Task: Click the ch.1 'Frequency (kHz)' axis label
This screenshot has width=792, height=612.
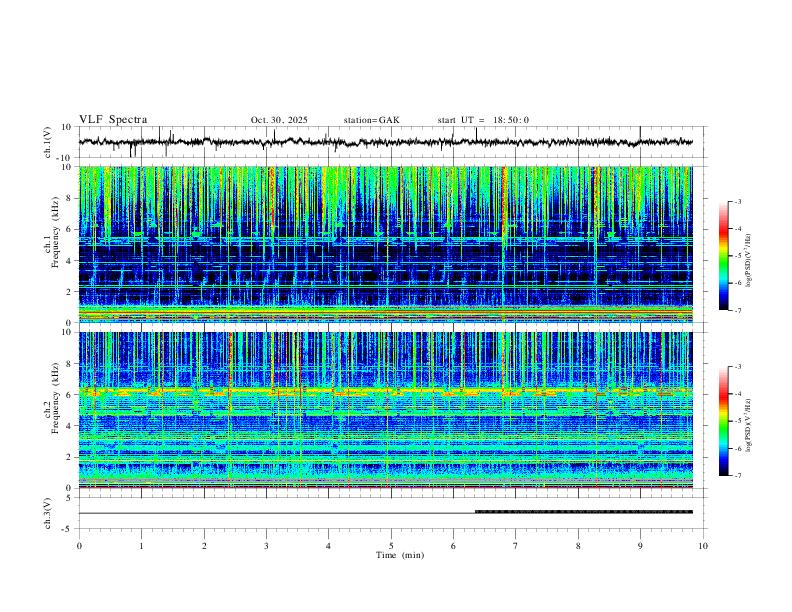Action: [55, 233]
